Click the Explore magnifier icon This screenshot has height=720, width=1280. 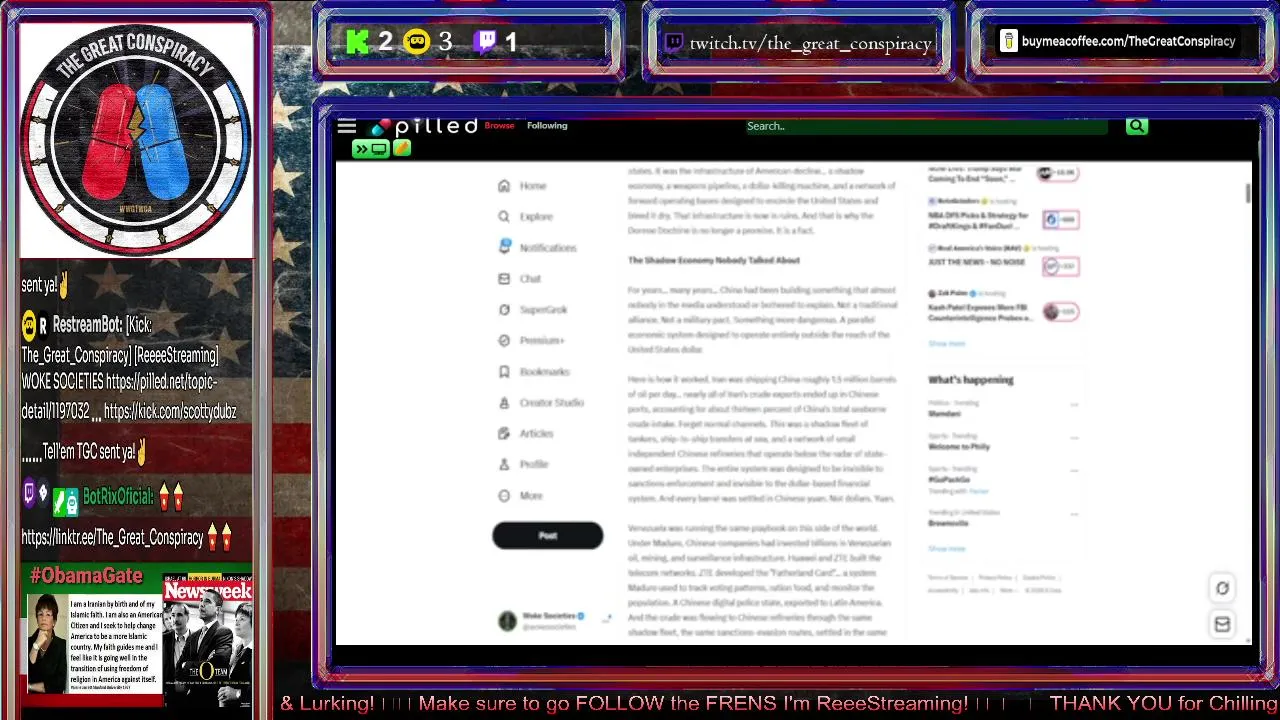(x=504, y=217)
